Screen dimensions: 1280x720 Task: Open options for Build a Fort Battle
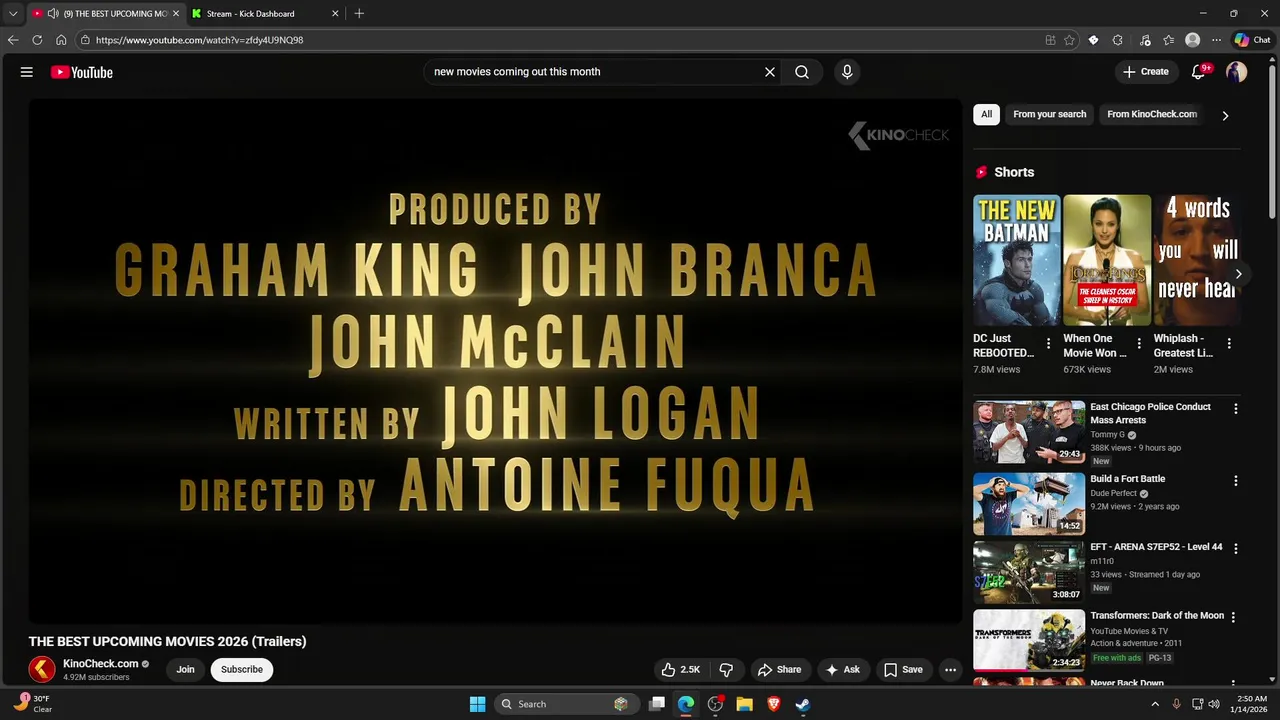pos(1235,480)
